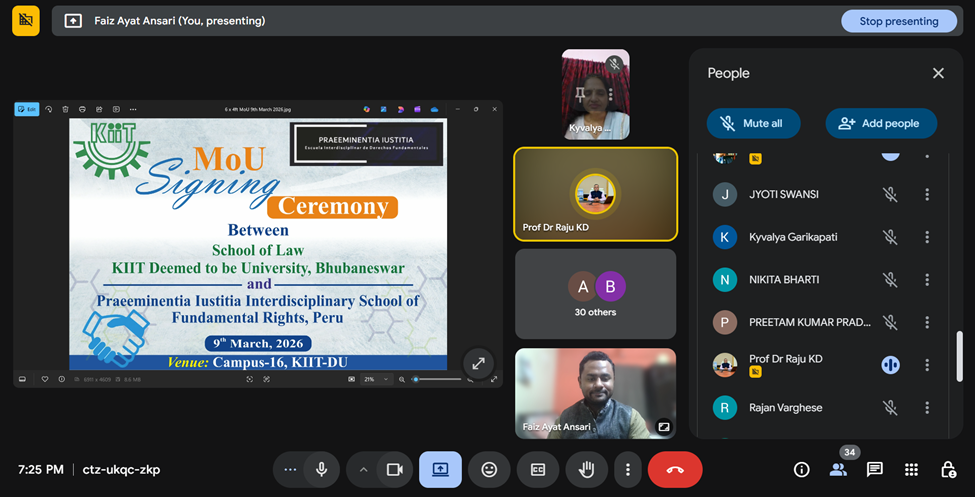Click the highlighted Present now button
The image size is (975, 497).
tap(440, 470)
